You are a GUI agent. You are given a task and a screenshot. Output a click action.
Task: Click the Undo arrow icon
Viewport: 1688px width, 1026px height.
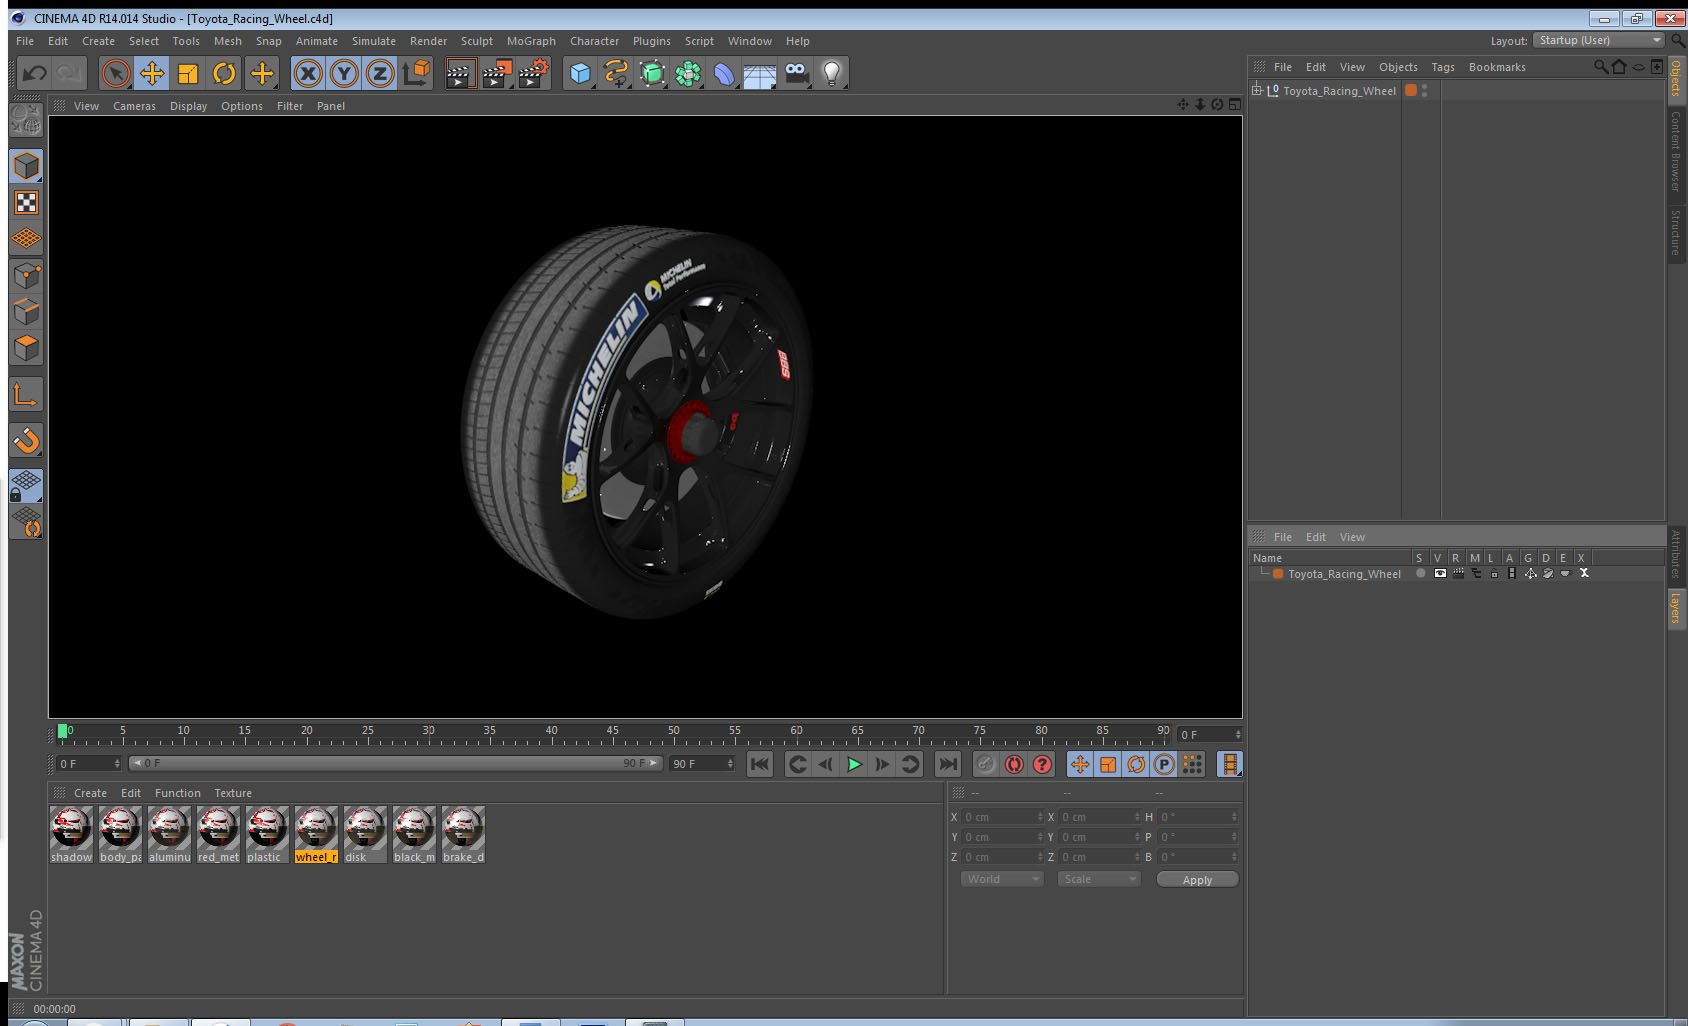[x=34, y=73]
